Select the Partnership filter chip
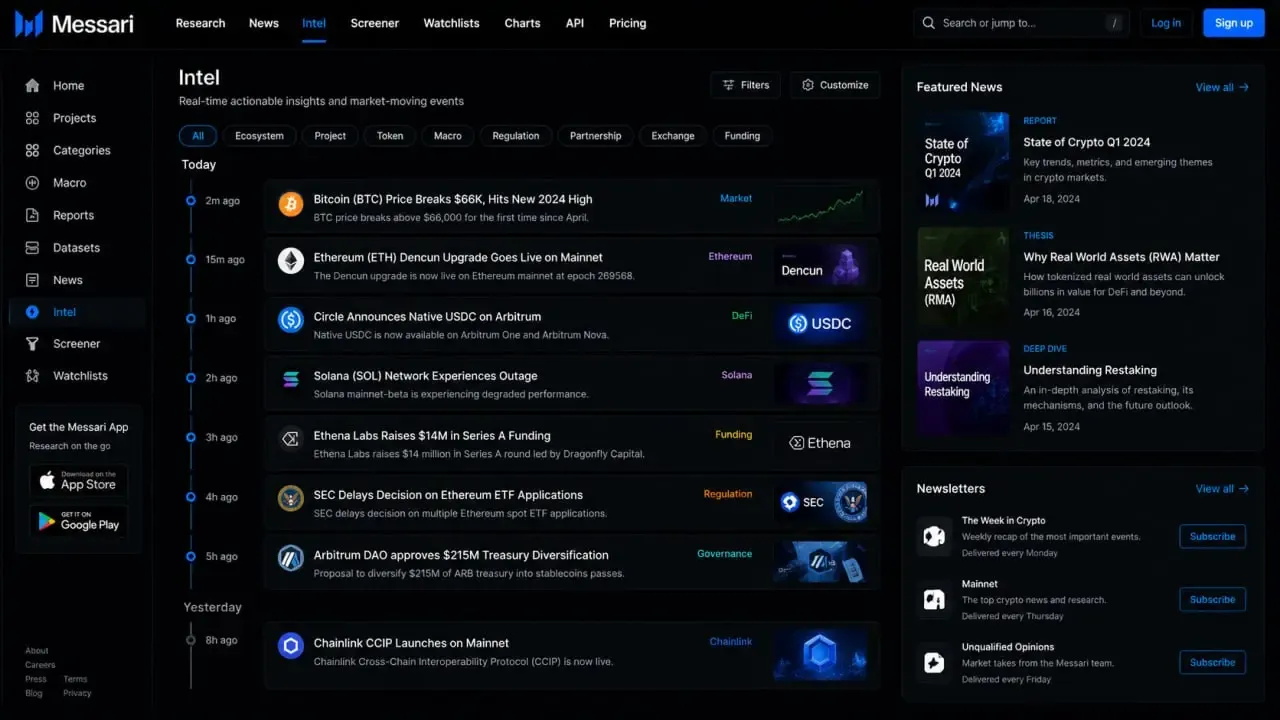 (596, 136)
